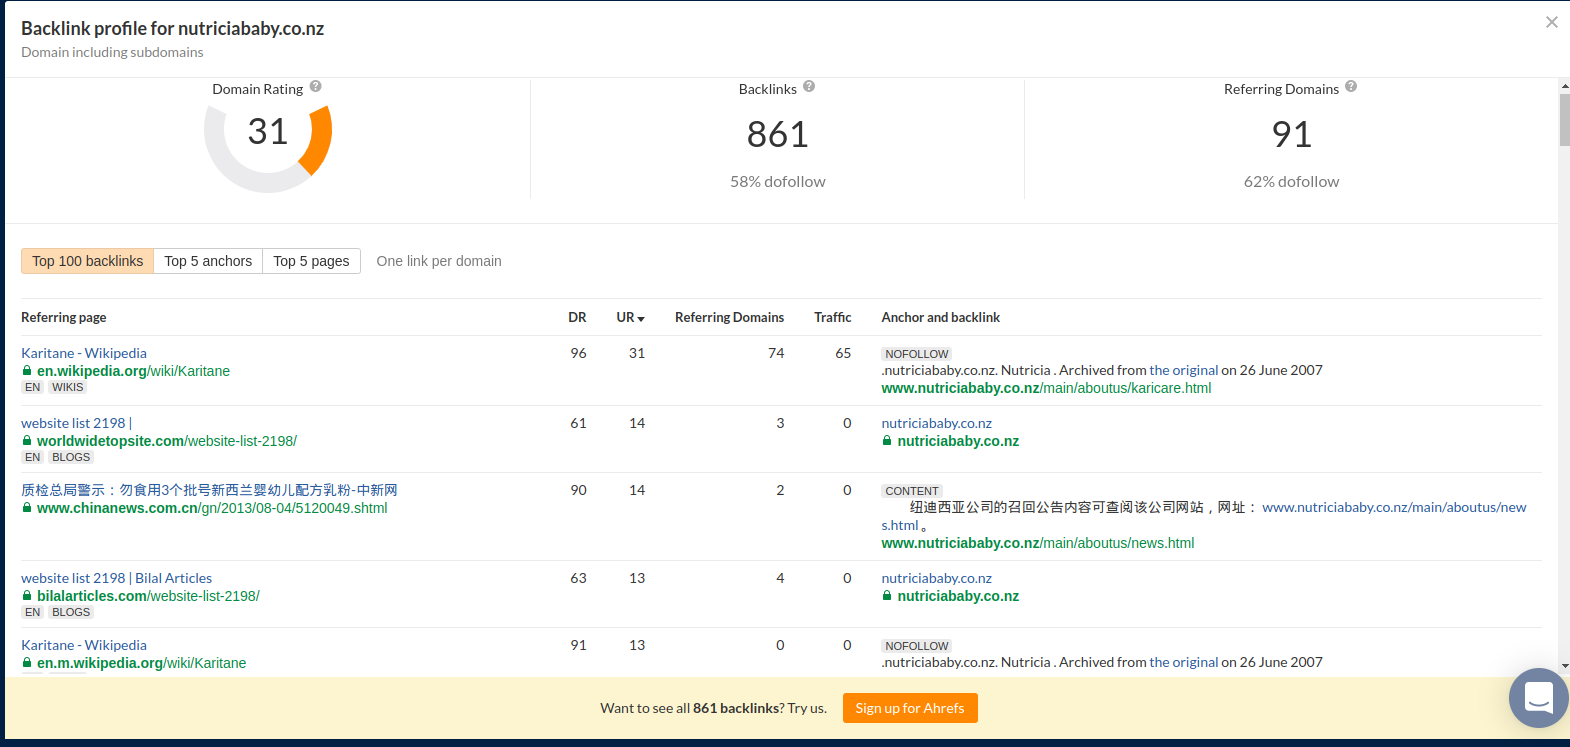Click the scrollbar up arrow

[x=1564, y=87]
